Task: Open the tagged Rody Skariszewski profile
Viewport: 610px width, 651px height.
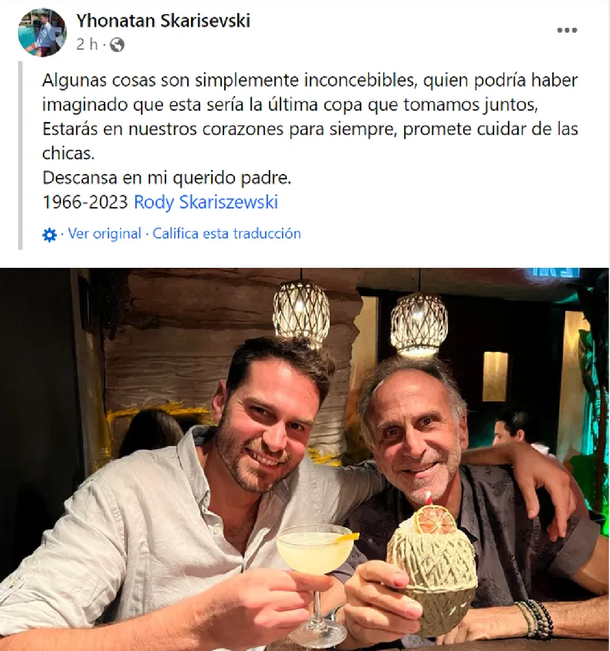Action: tap(206, 202)
